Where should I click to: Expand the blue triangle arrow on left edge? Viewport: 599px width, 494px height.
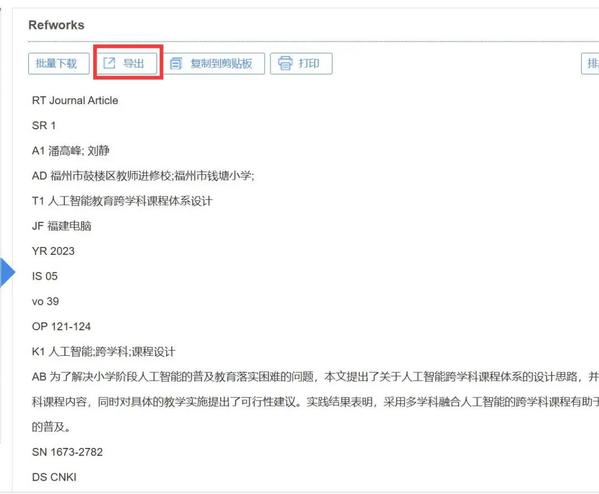pyautogui.click(x=7, y=272)
